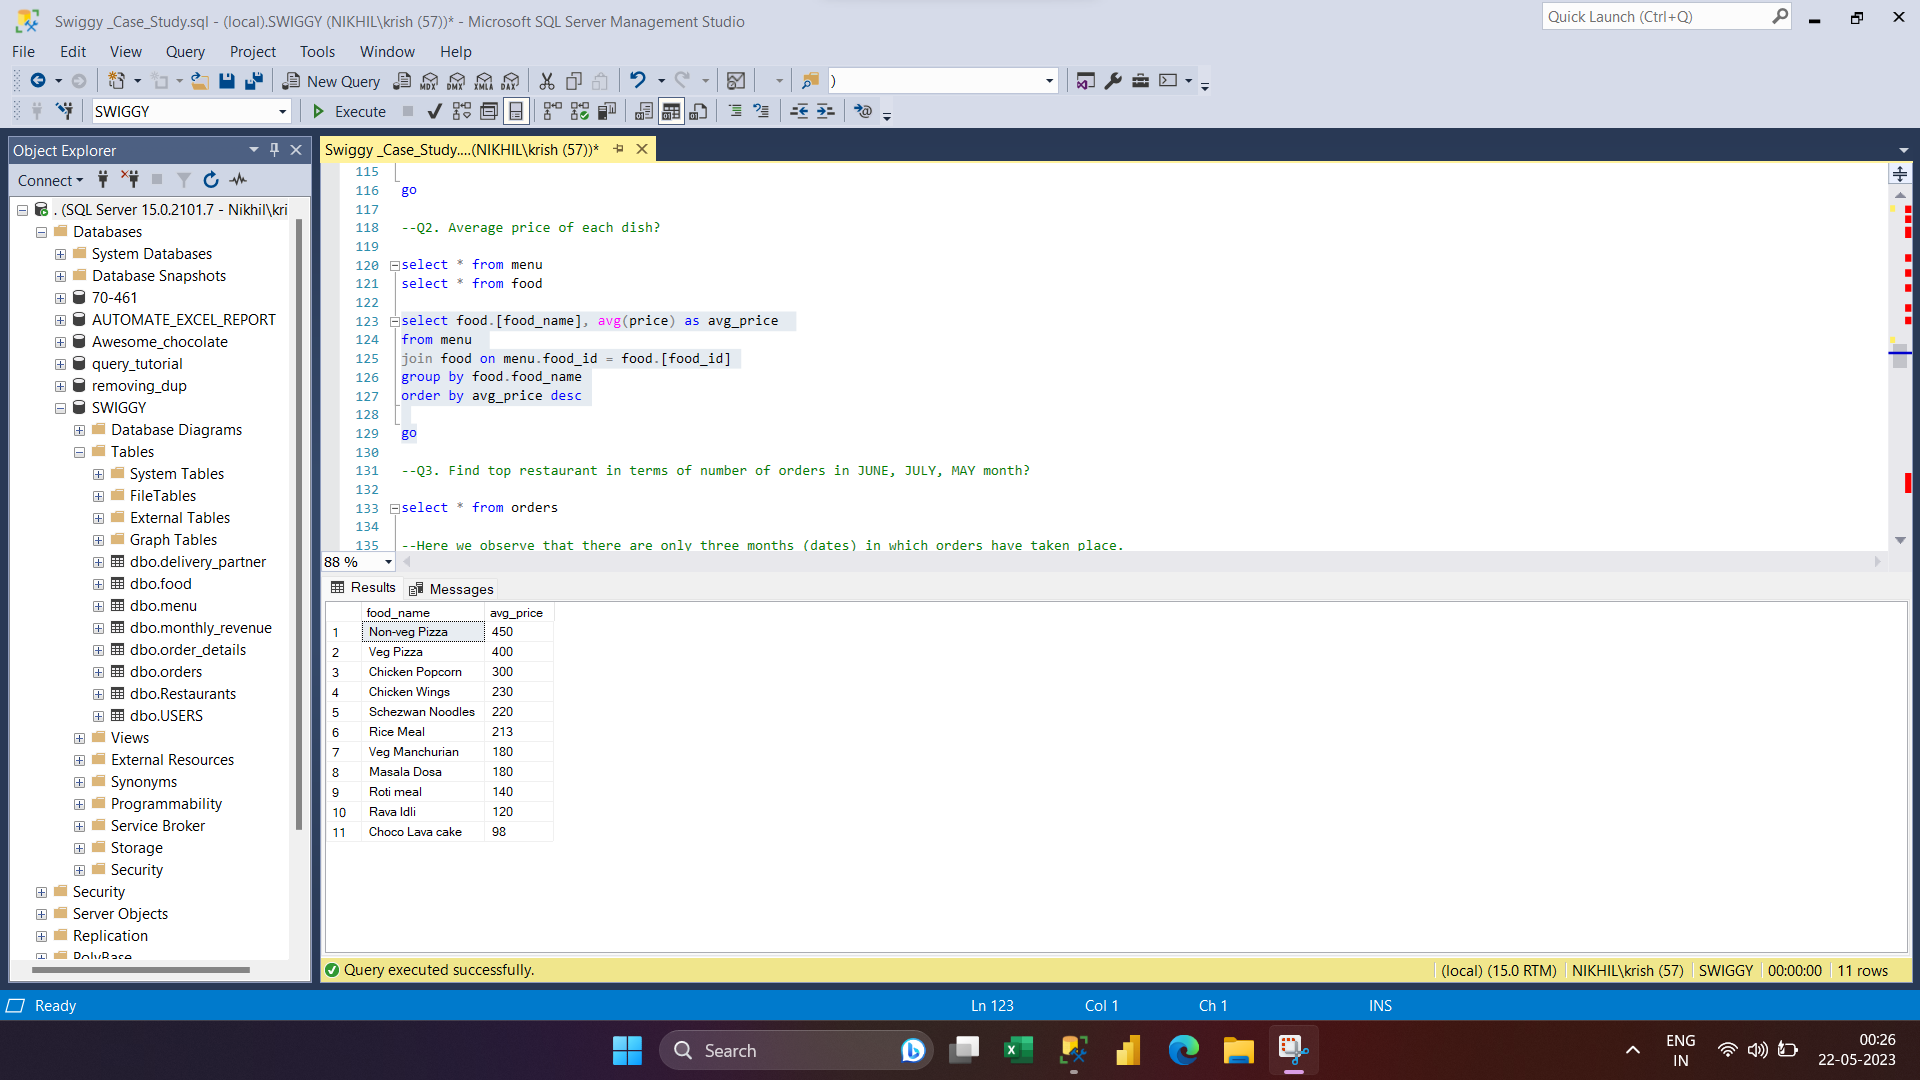Click the Find in Files icon
This screenshot has height=1080, width=1920.
coord(810,81)
